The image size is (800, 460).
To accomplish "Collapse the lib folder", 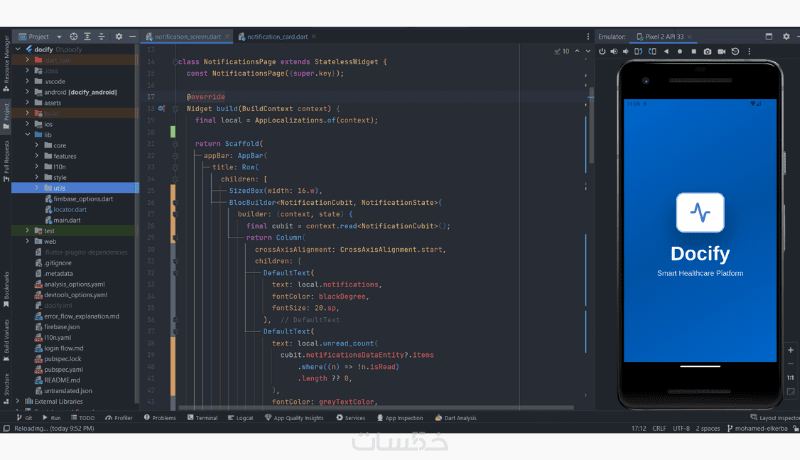I will (28, 135).
